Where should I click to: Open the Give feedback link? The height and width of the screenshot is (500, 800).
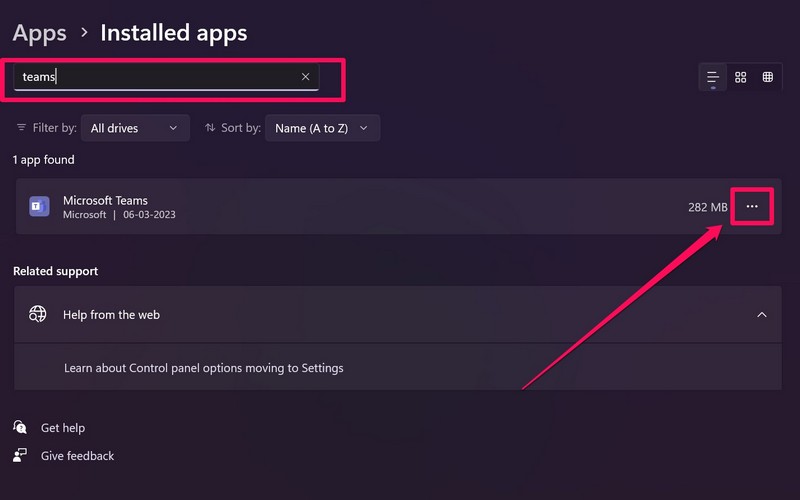(x=78, y=456)
